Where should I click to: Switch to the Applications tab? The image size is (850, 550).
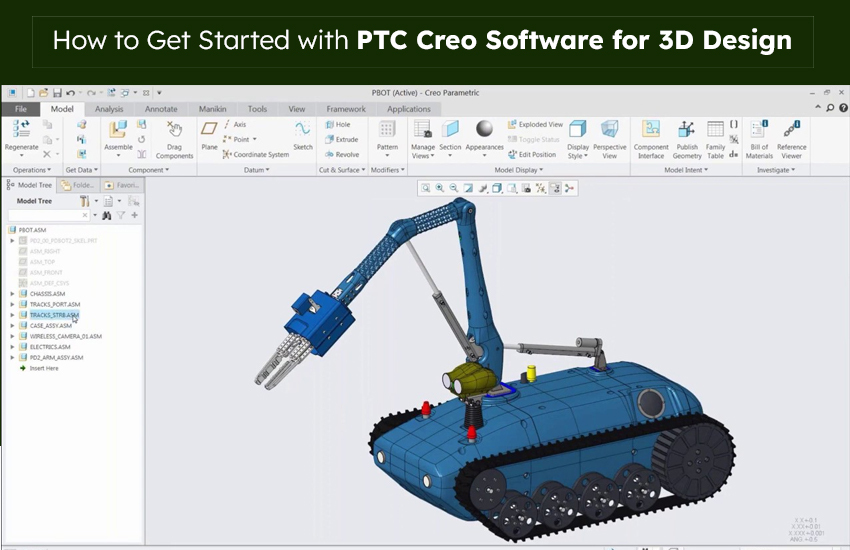click(x=409, y=109)
